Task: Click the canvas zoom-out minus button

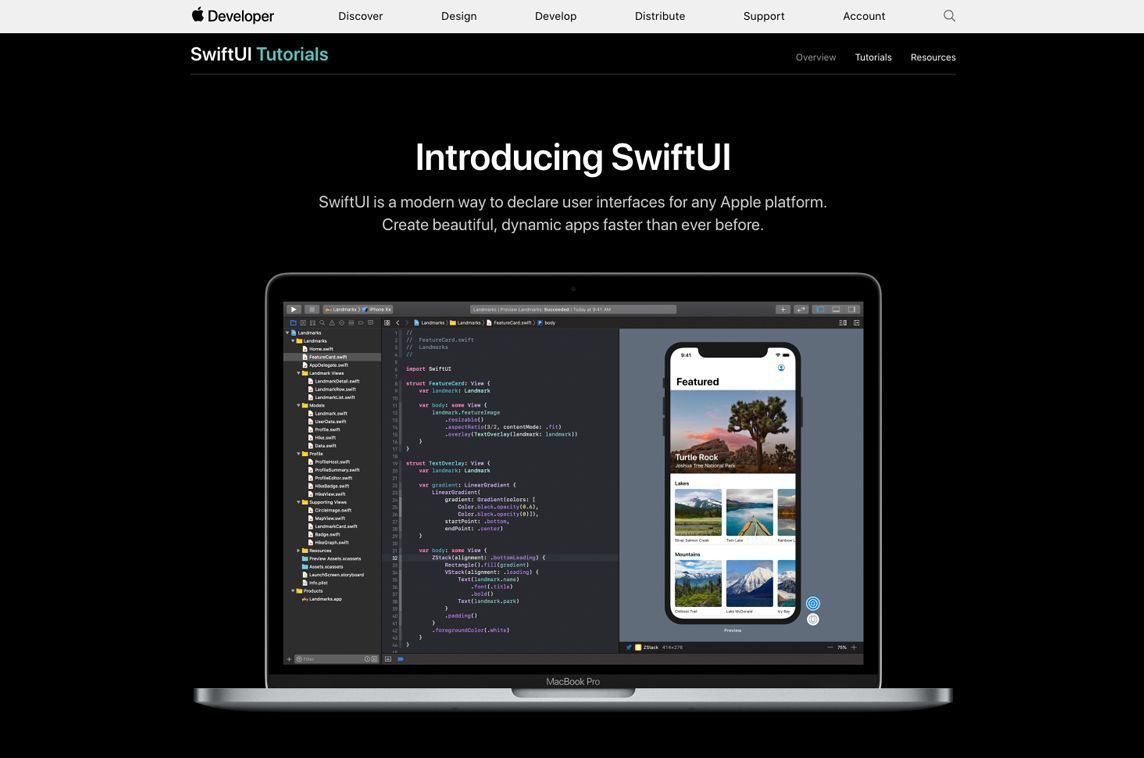Action: point(830,647)
